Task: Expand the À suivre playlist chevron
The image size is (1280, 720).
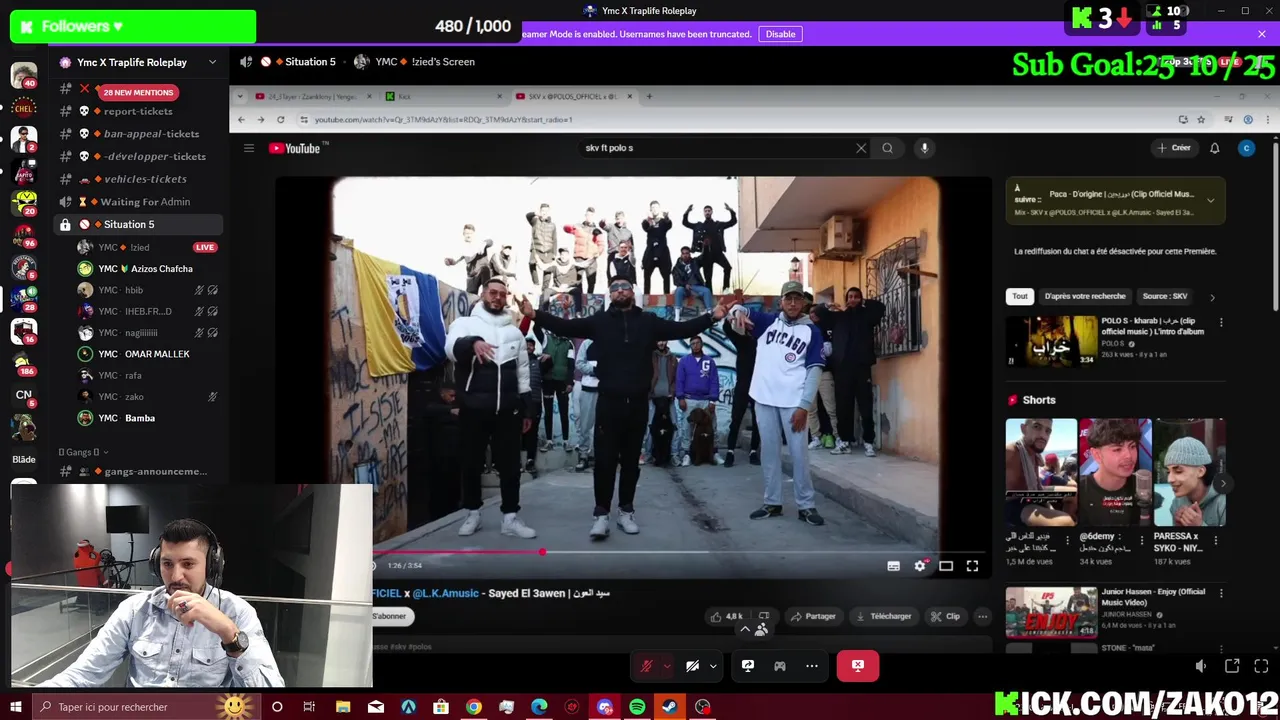Action: (x=1210, y=201)
